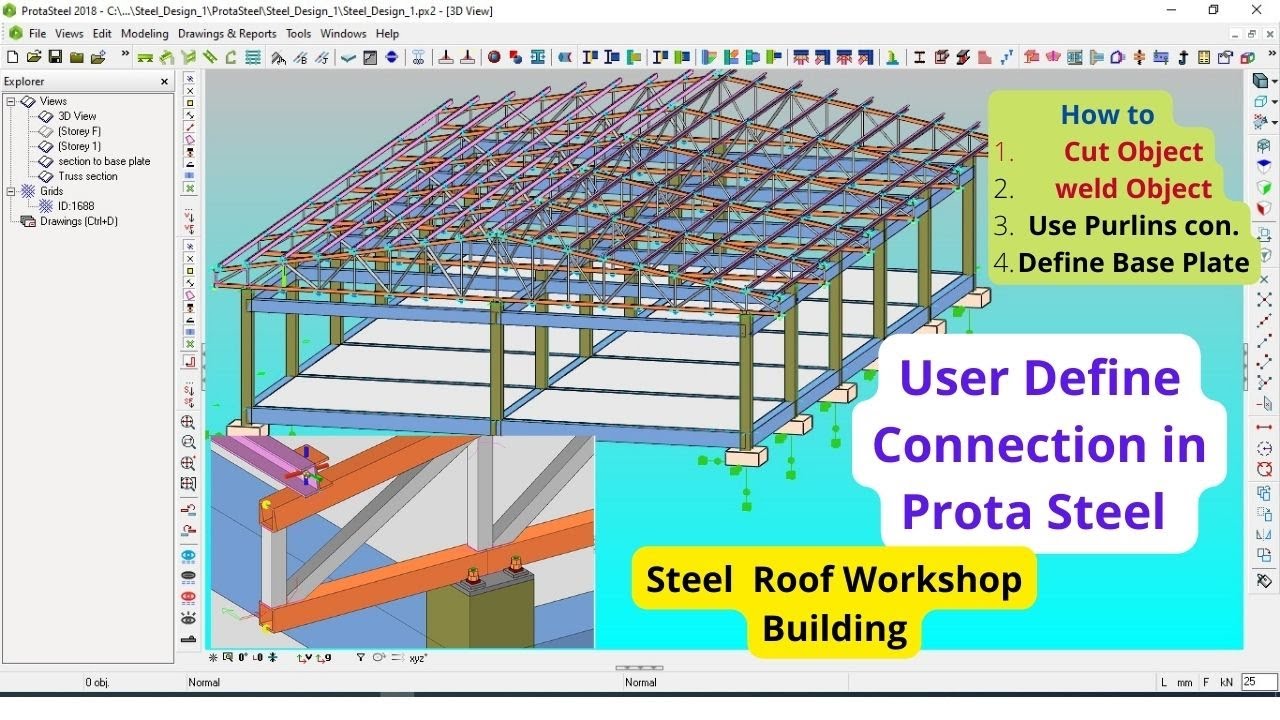Select 'section to base plate' view
This screenshot has width=1280, height=720.
(104, 161)
